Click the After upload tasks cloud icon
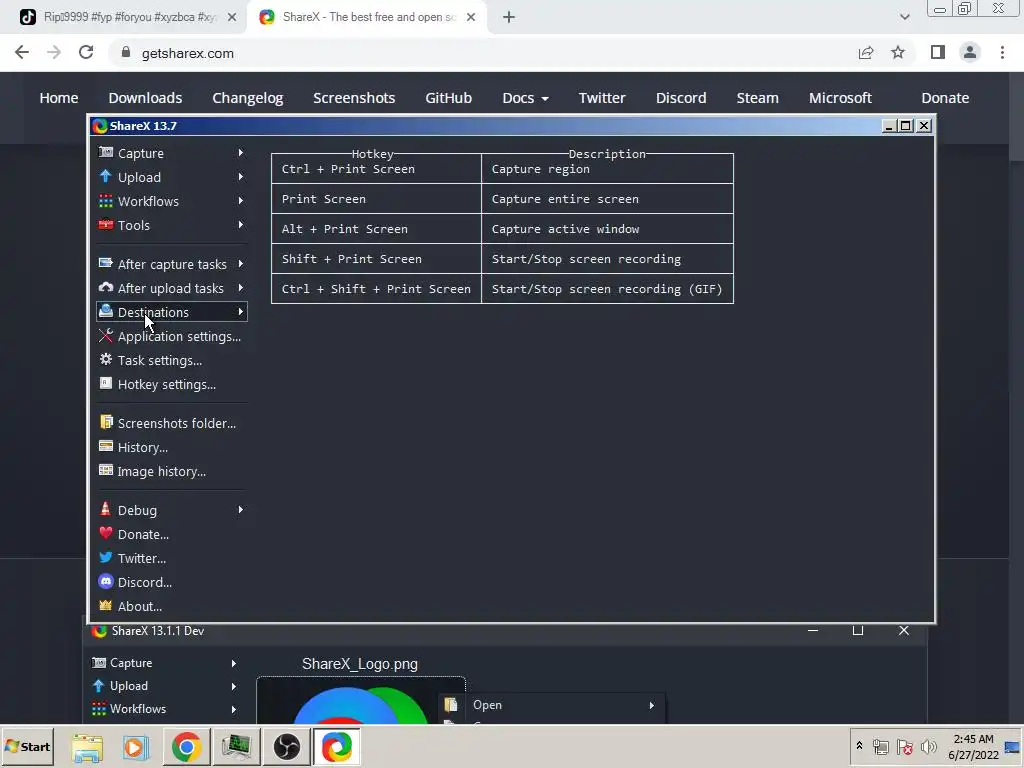This screenshot has height=768, width=1024. point(106,287)
